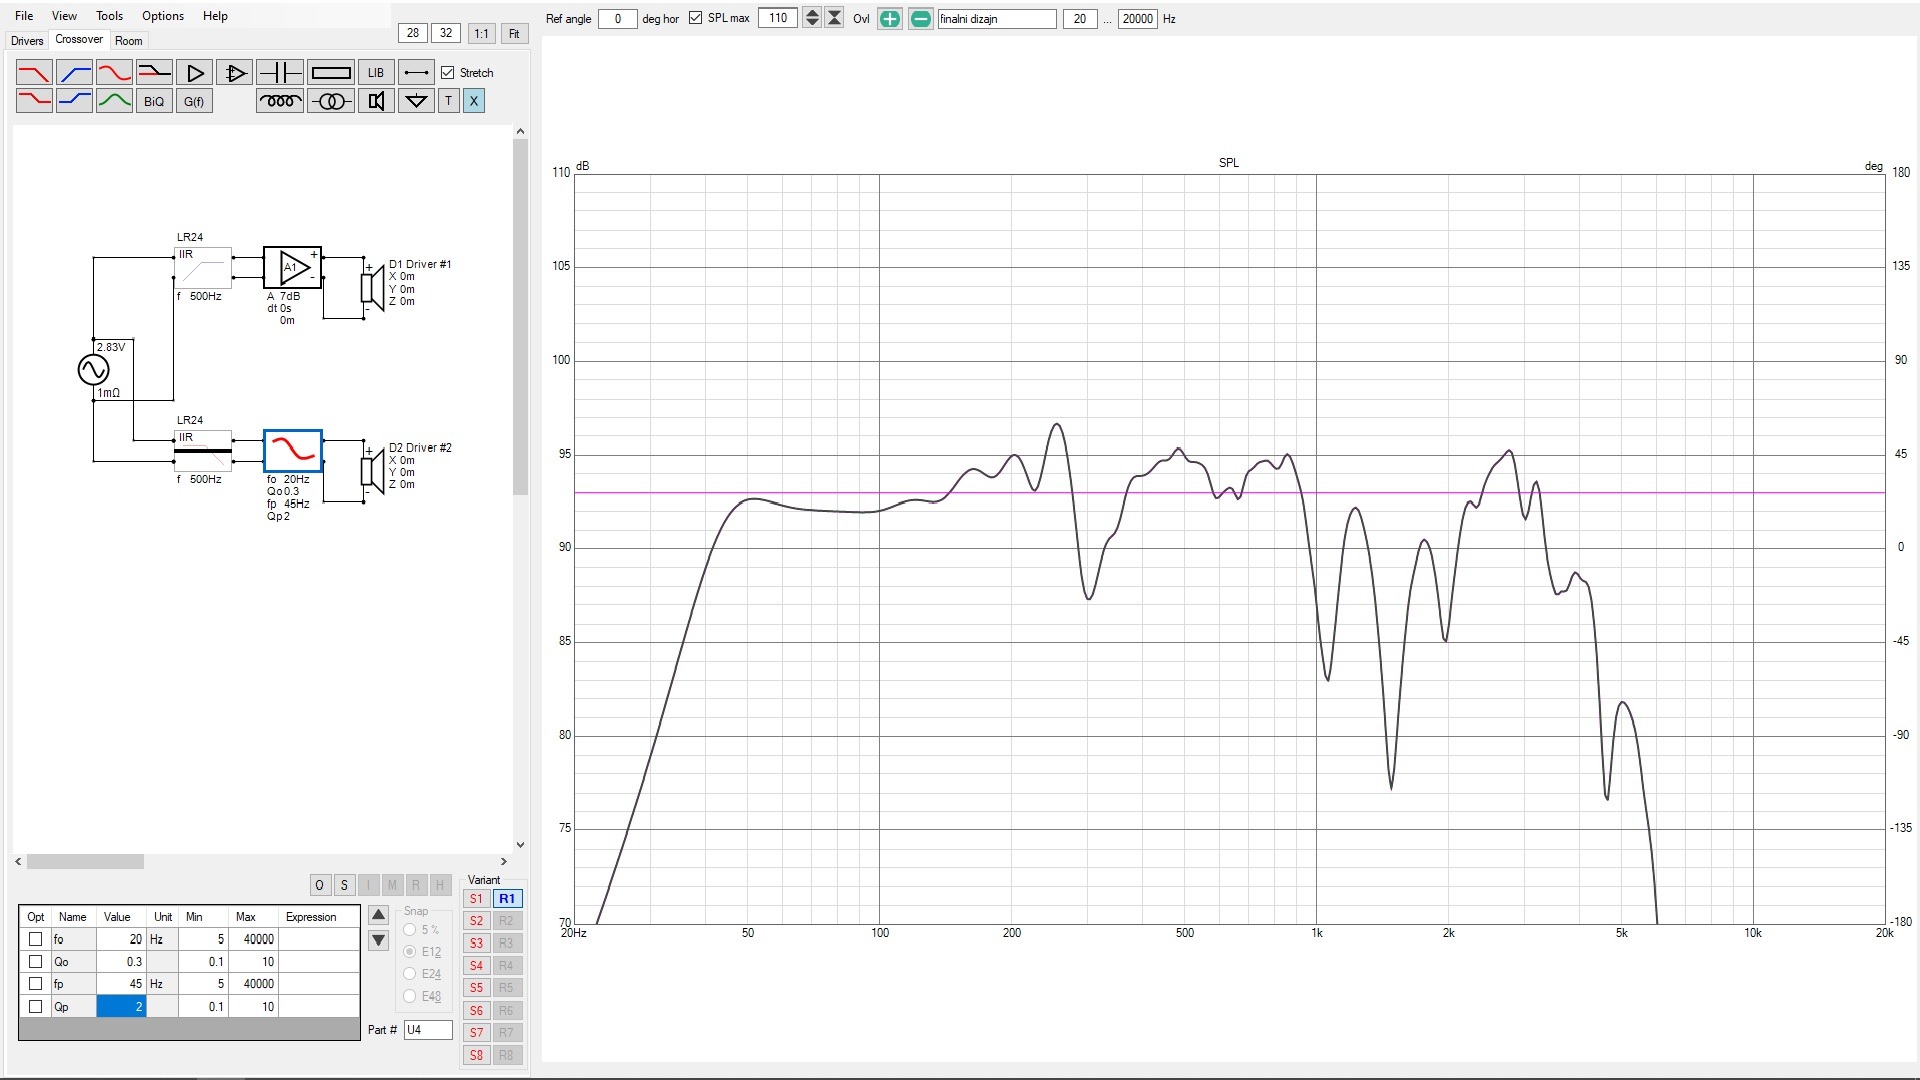Increase value with the up arrow button

pos(378,915)
